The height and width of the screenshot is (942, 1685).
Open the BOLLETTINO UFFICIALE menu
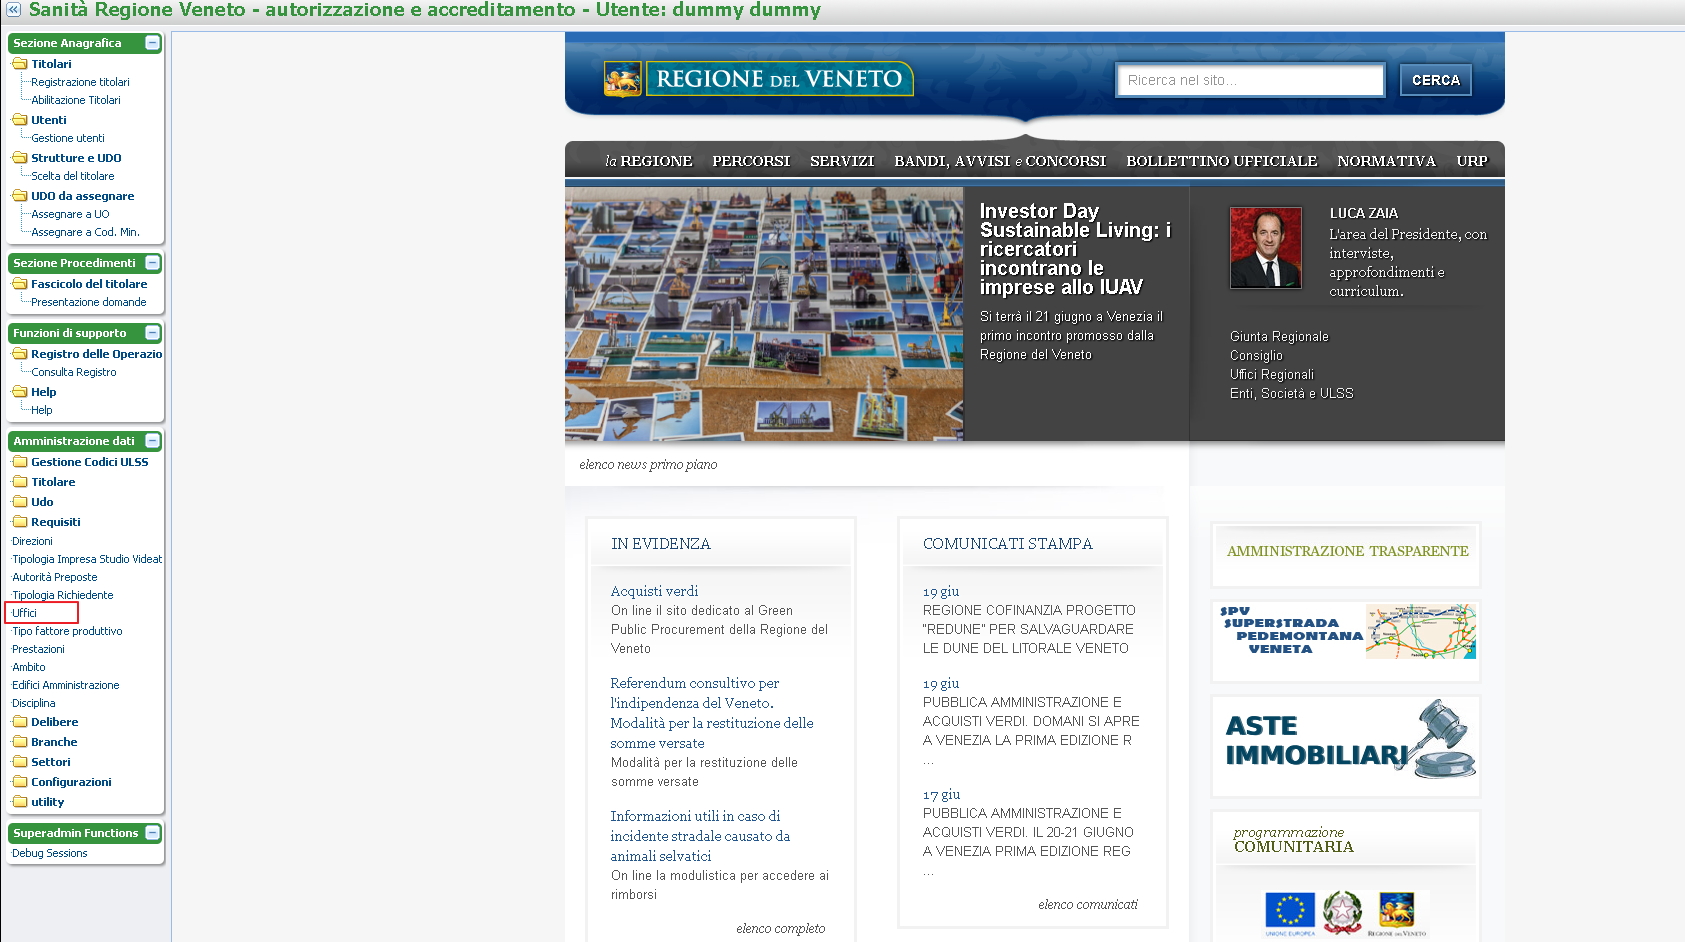[1221, 161]
